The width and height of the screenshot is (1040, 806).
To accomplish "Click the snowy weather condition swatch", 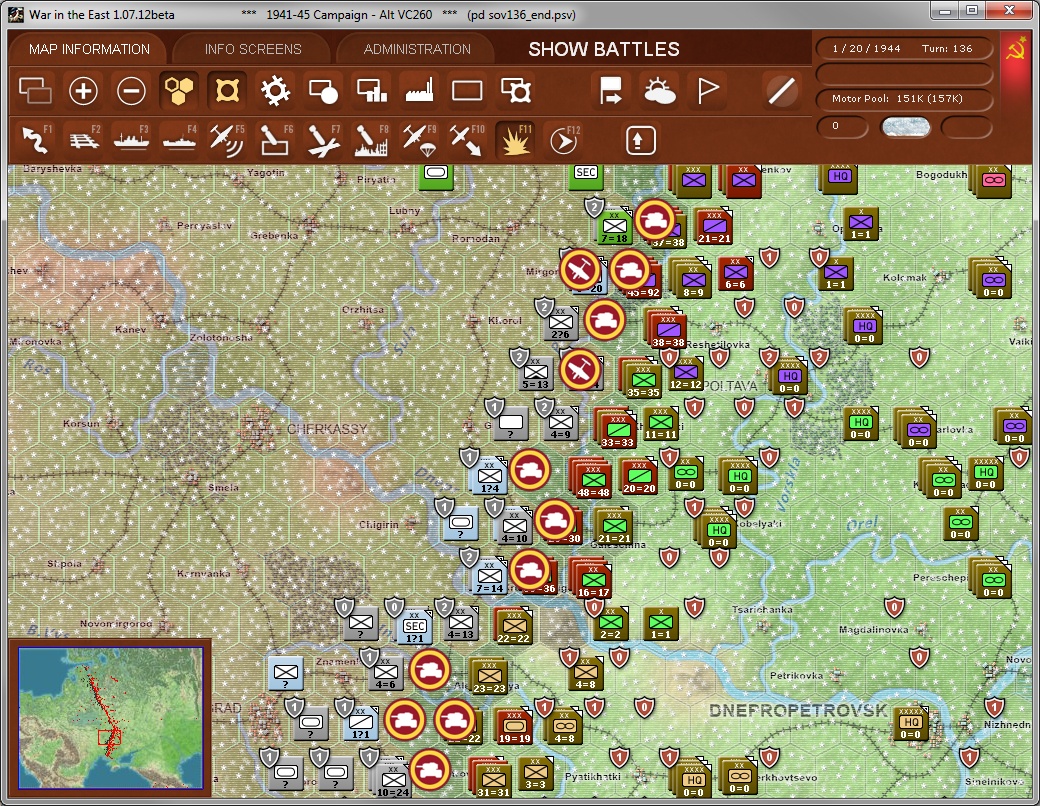I will (x=905, y=128).
